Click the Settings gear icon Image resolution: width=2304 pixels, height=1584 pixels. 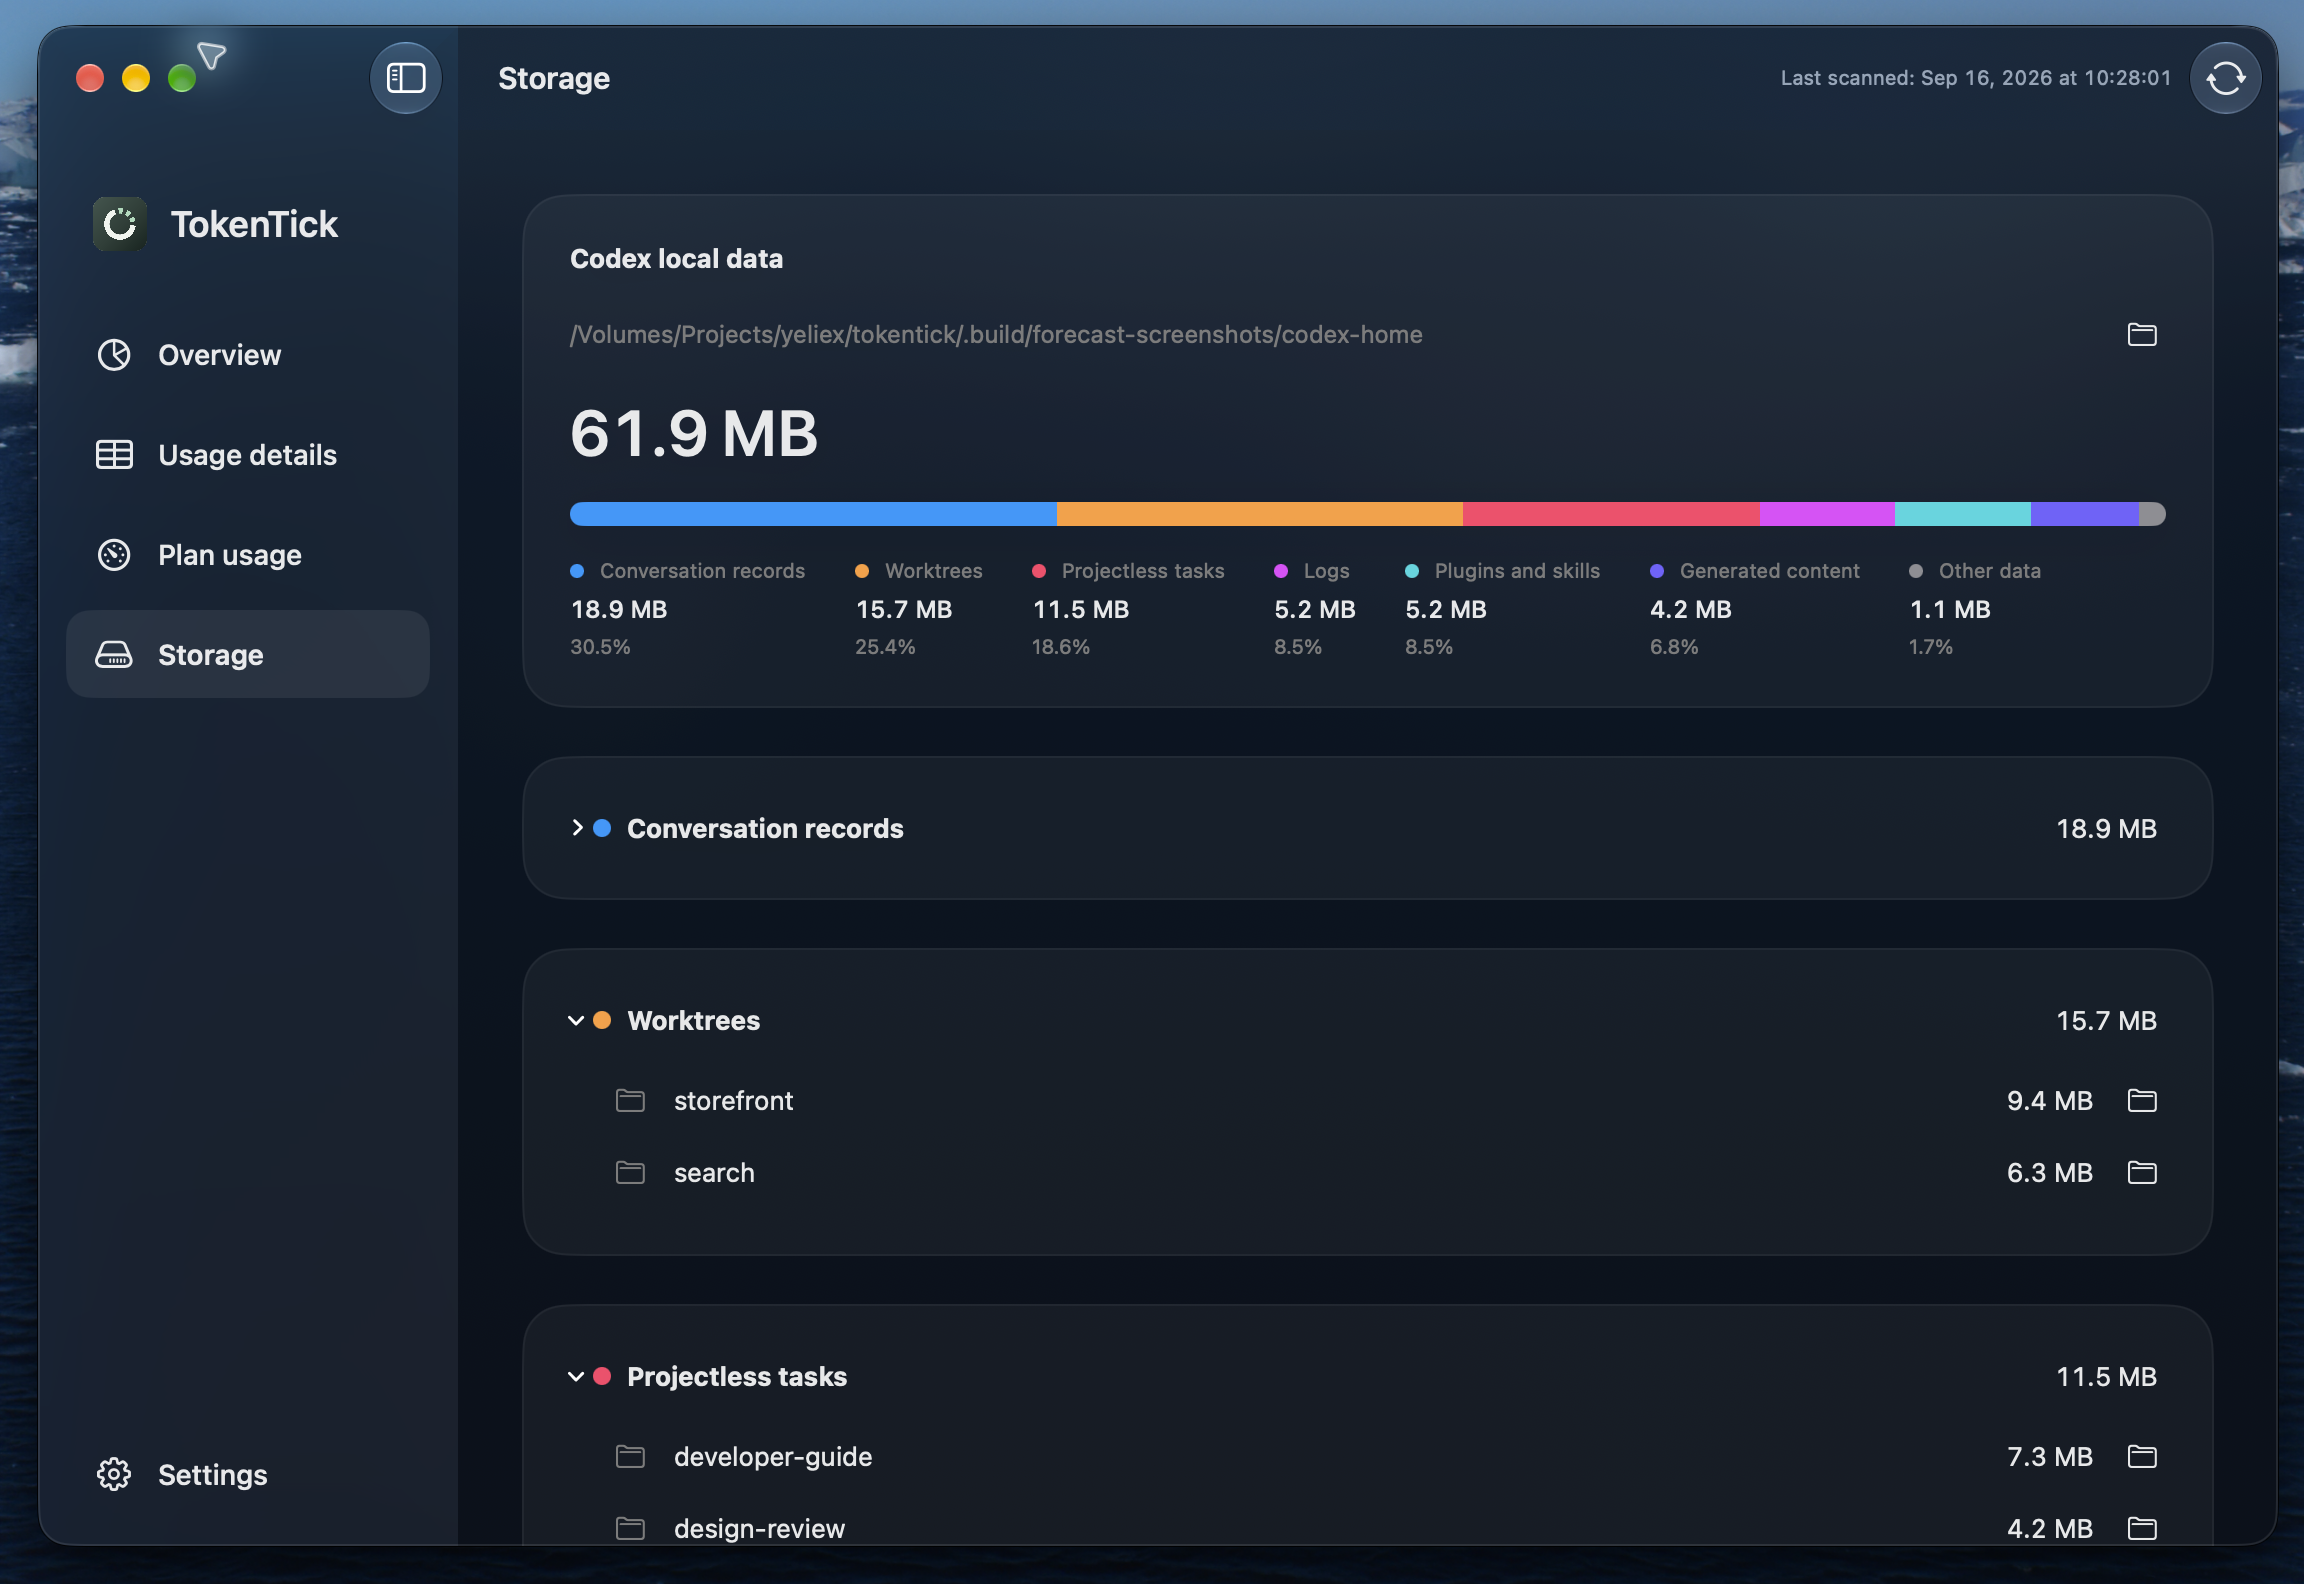coord(114,1474)
